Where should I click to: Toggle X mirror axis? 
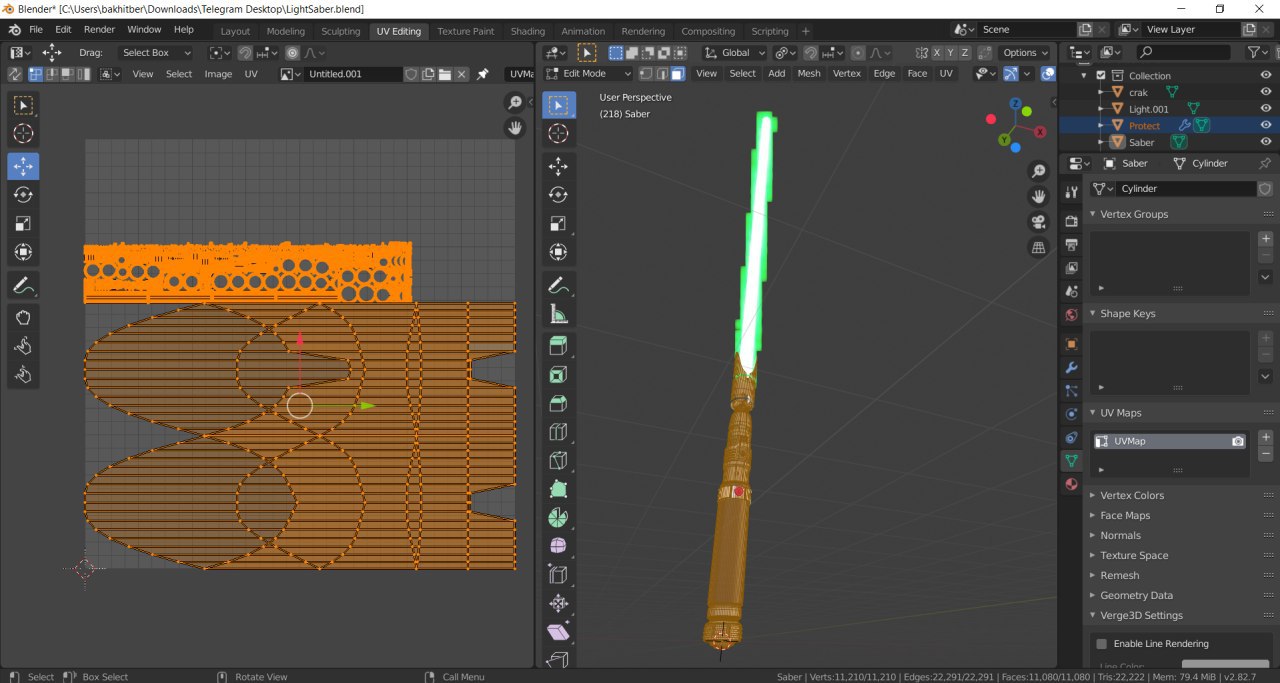point(937,53)
